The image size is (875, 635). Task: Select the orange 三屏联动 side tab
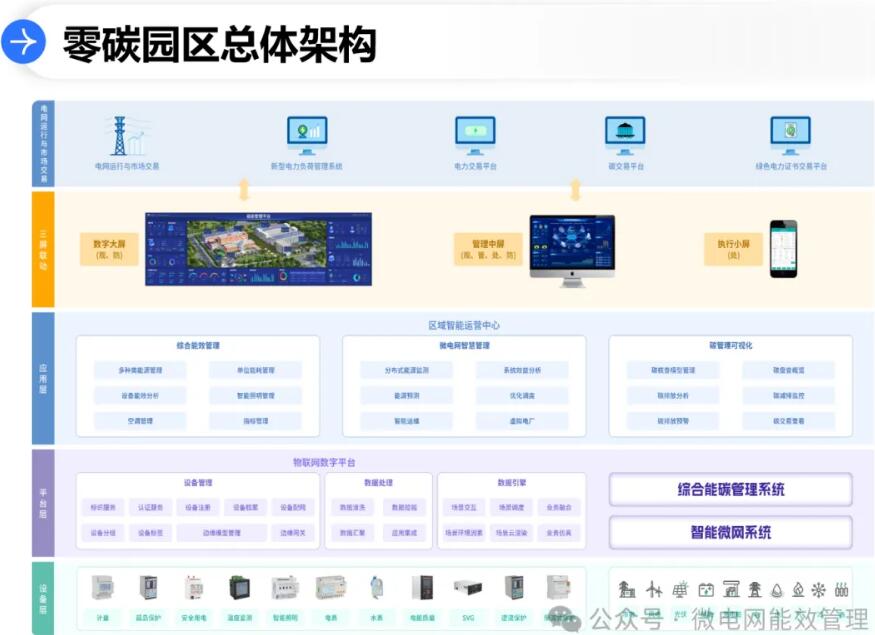pyautogui.click(x=43, y=250)
